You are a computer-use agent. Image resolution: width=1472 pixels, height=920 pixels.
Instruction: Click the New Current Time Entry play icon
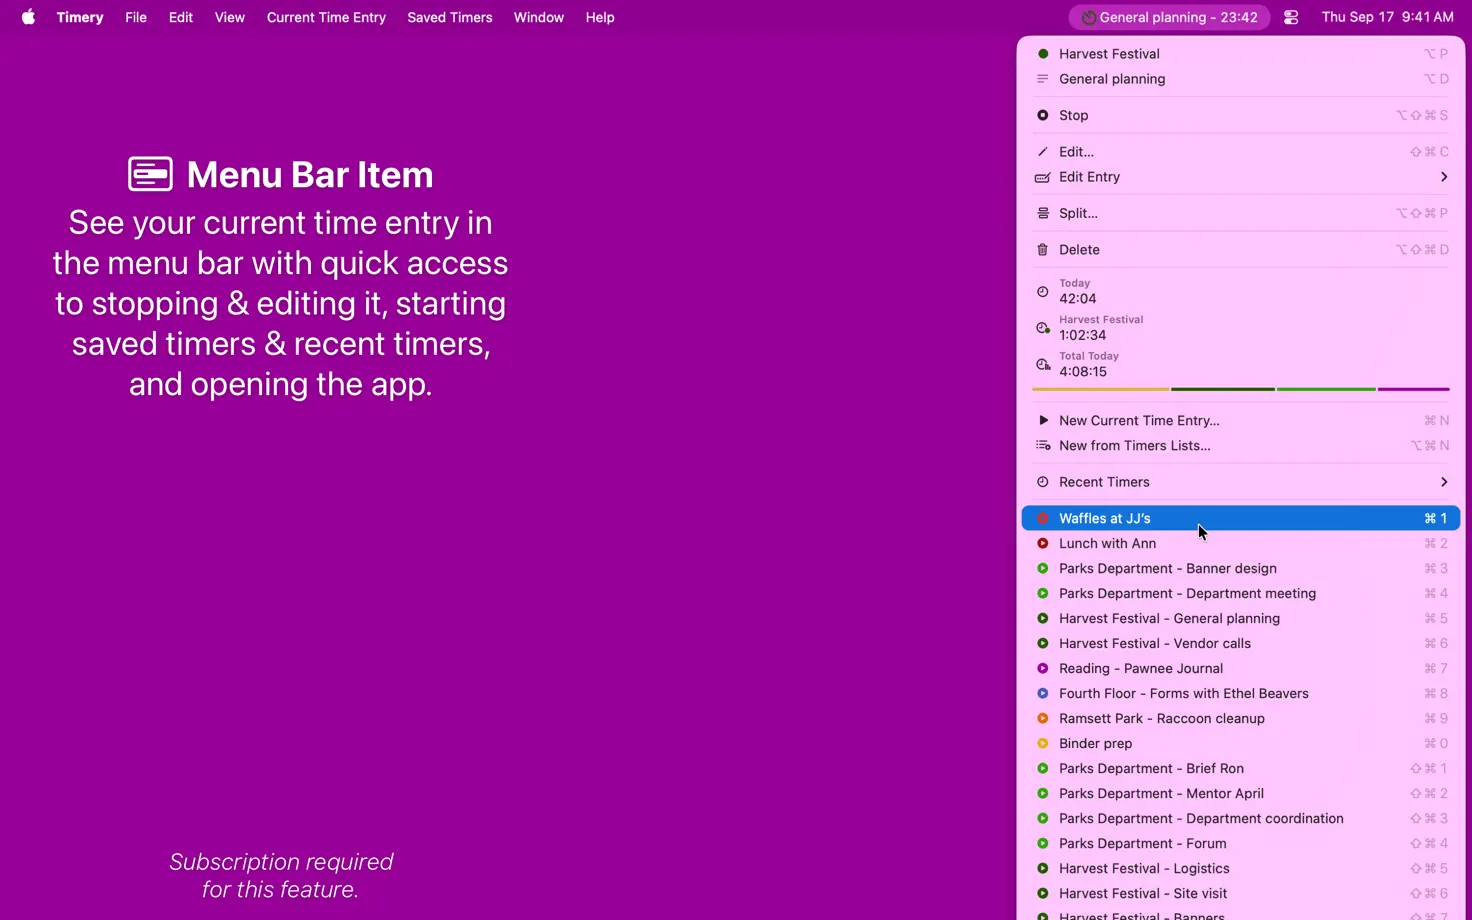tap(1042, 420)
